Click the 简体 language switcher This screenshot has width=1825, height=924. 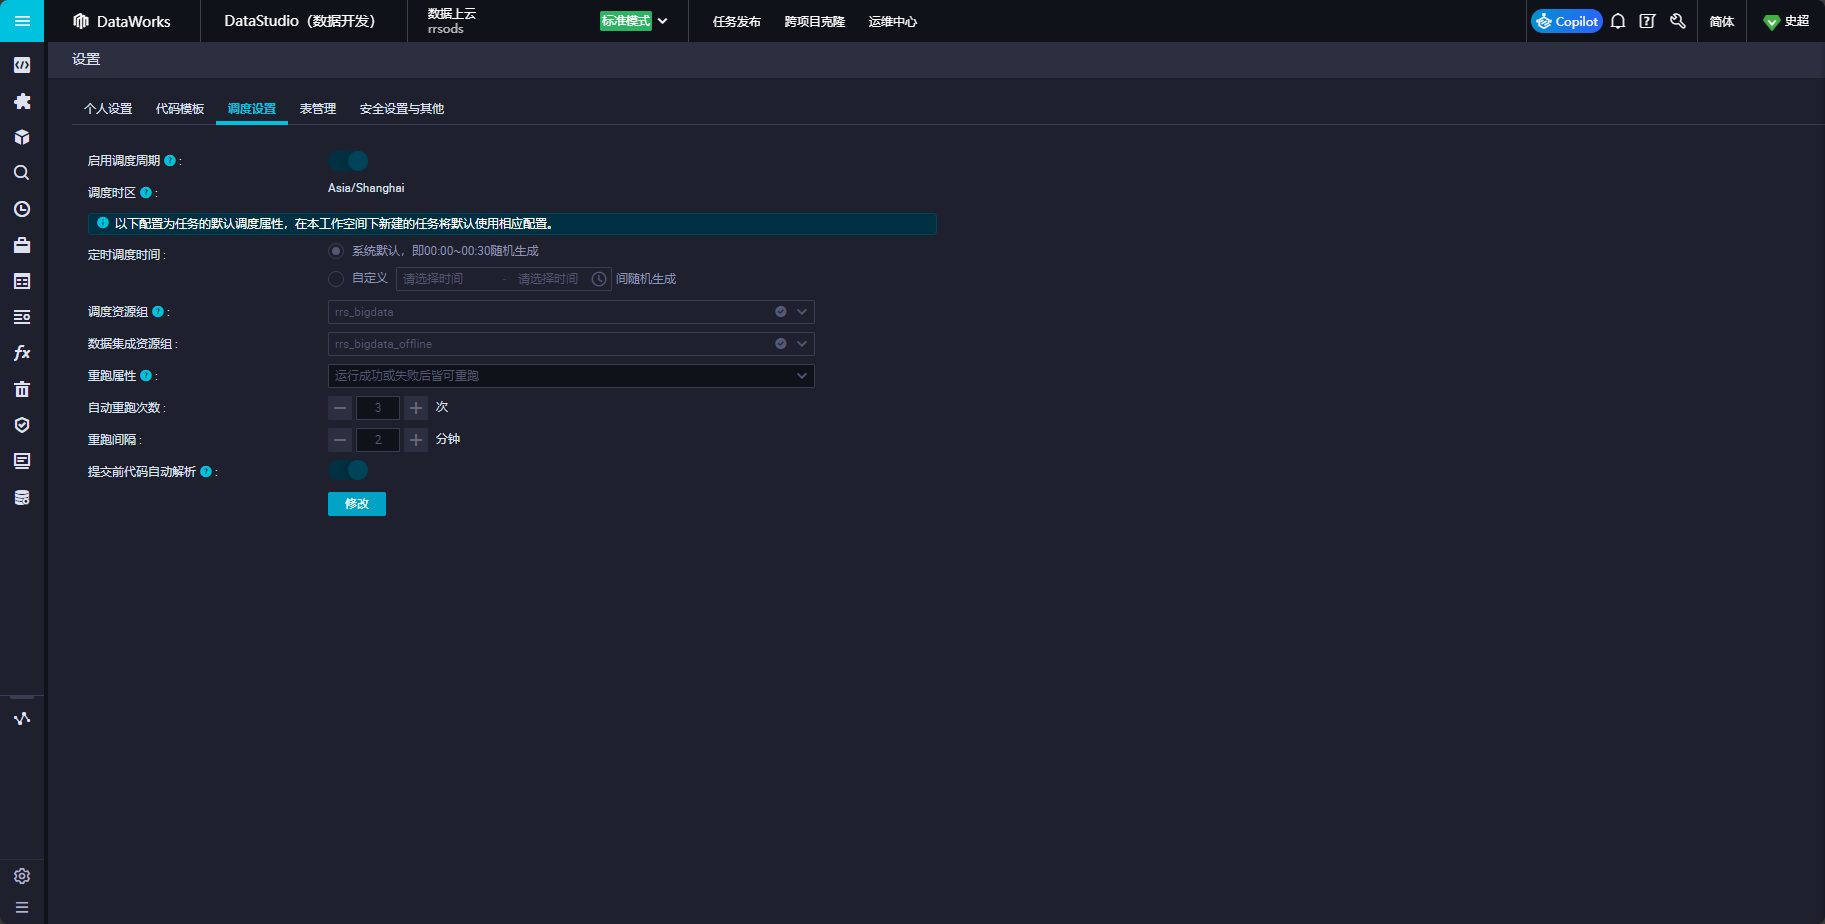[x=1722, y=21]
